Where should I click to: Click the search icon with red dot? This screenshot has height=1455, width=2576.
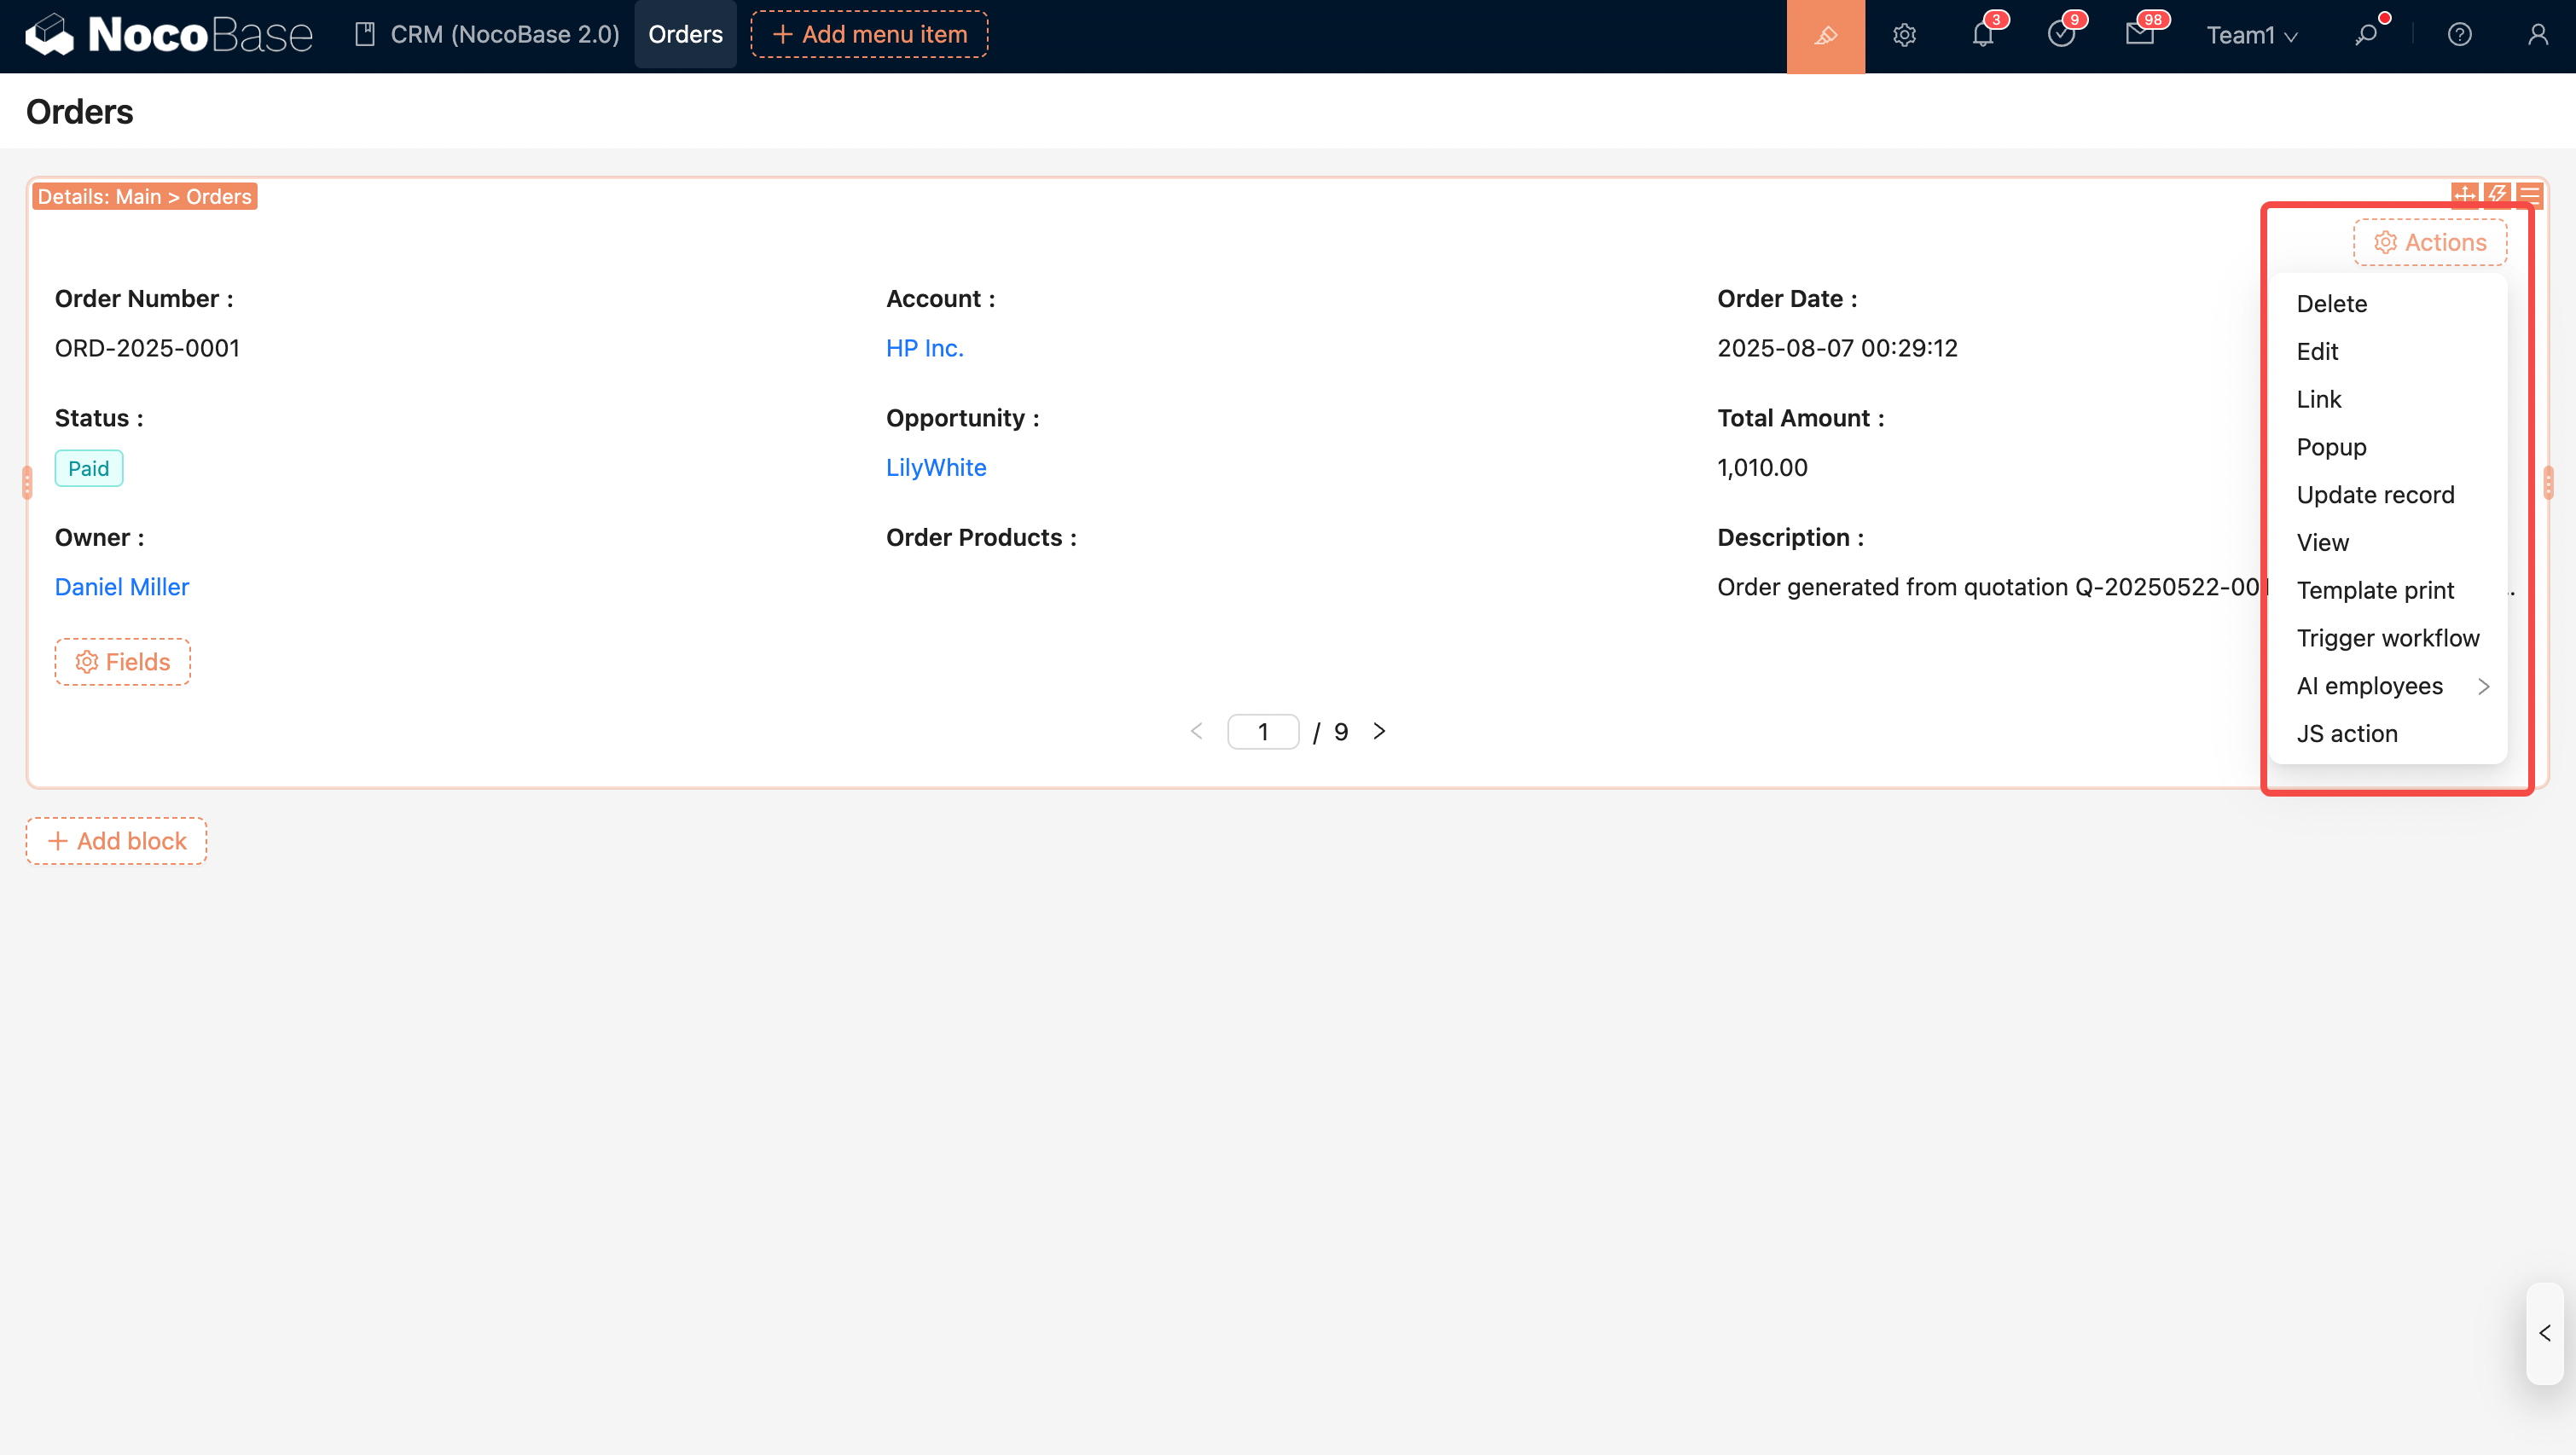point(2366,36)
